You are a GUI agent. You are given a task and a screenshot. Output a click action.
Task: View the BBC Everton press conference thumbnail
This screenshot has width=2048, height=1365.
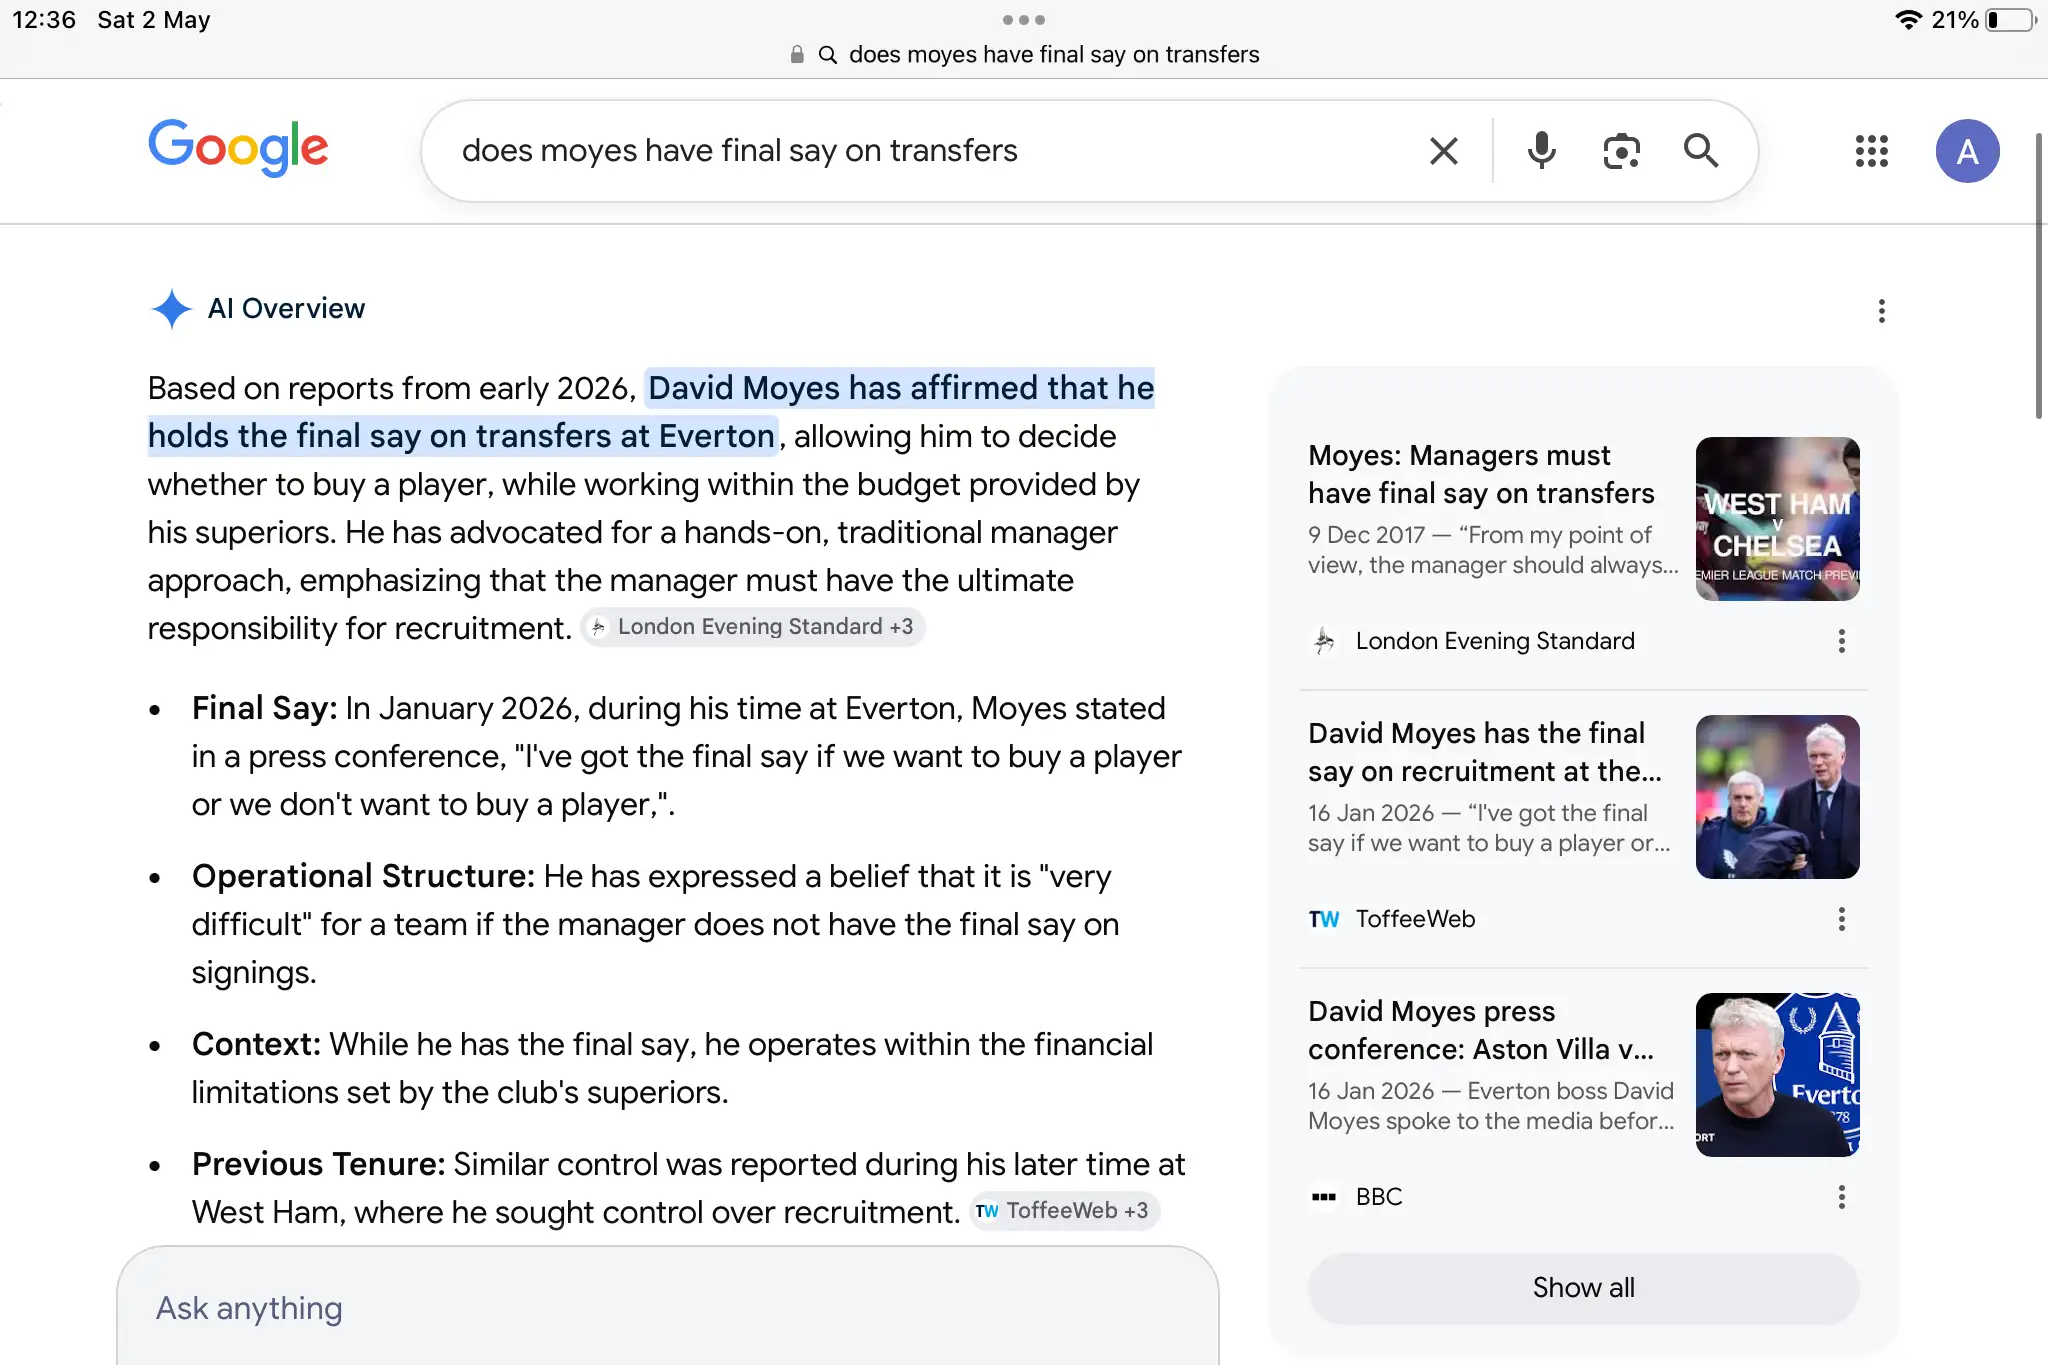pyautogui.click(x=1777, y=1074)
